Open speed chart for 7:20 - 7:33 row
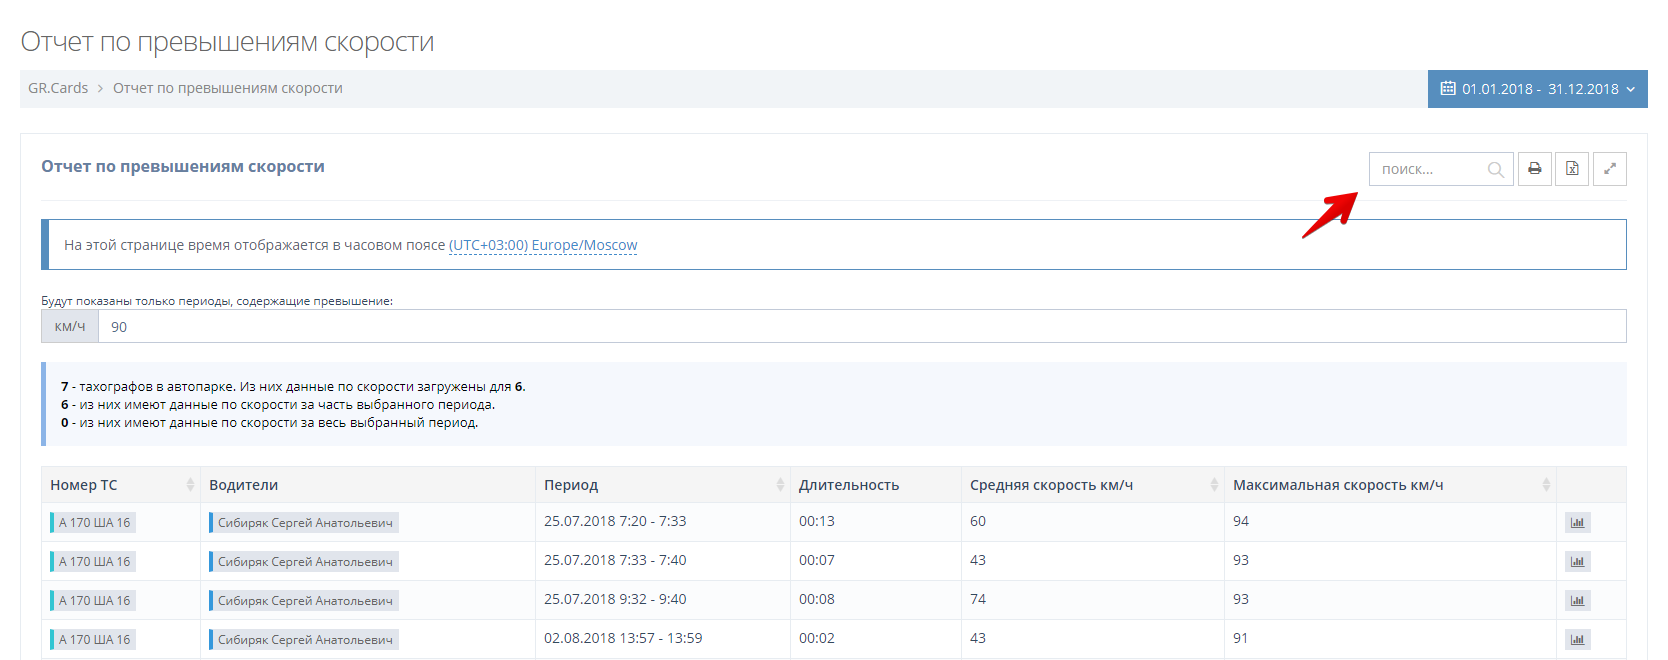The width and height of the screenshot is (1668, 660). [1577, 523]
